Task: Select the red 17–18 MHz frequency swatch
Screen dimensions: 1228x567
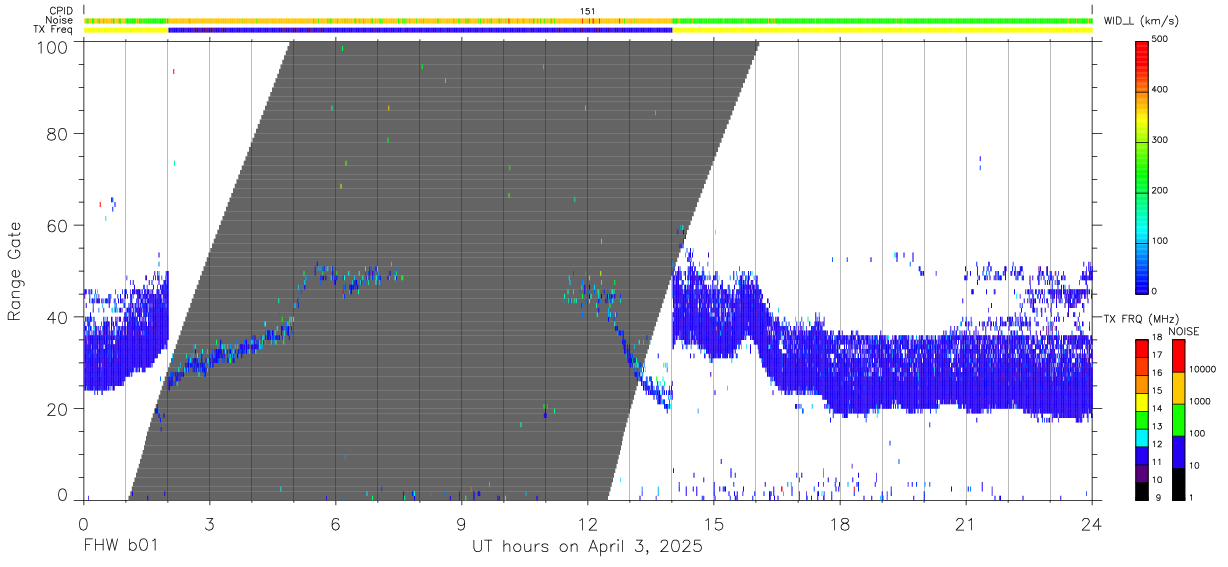Action: 1141,347
